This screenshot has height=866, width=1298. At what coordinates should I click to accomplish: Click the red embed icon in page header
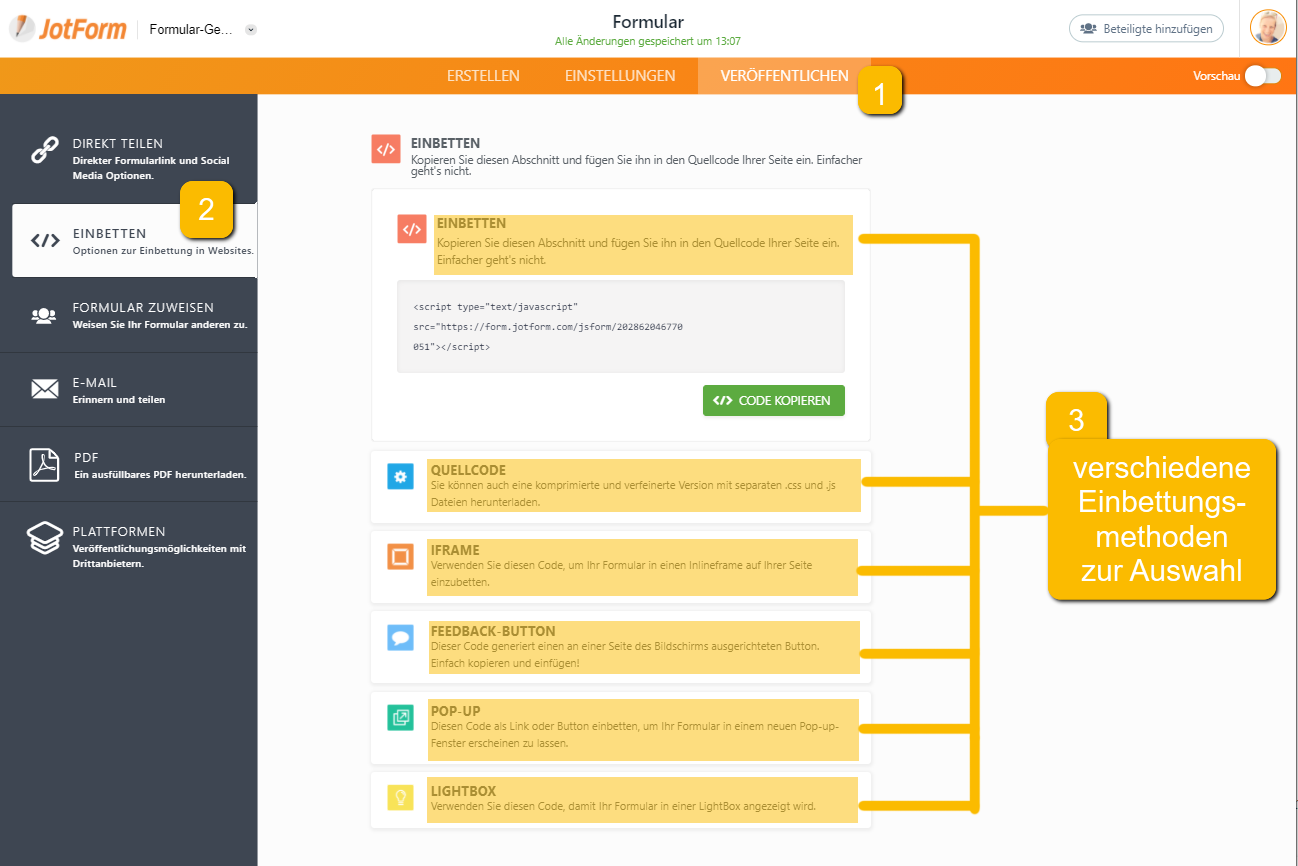(386, 149)
